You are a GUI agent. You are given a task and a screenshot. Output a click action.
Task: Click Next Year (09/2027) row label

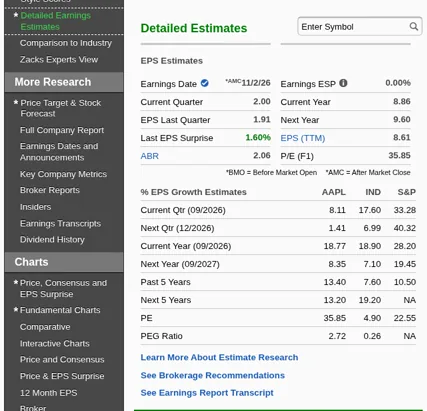[180, 264]
